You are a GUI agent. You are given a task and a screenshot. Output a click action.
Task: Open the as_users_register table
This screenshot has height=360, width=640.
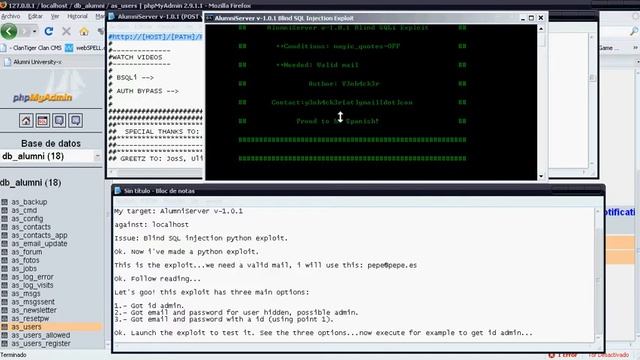pos(41,344)
